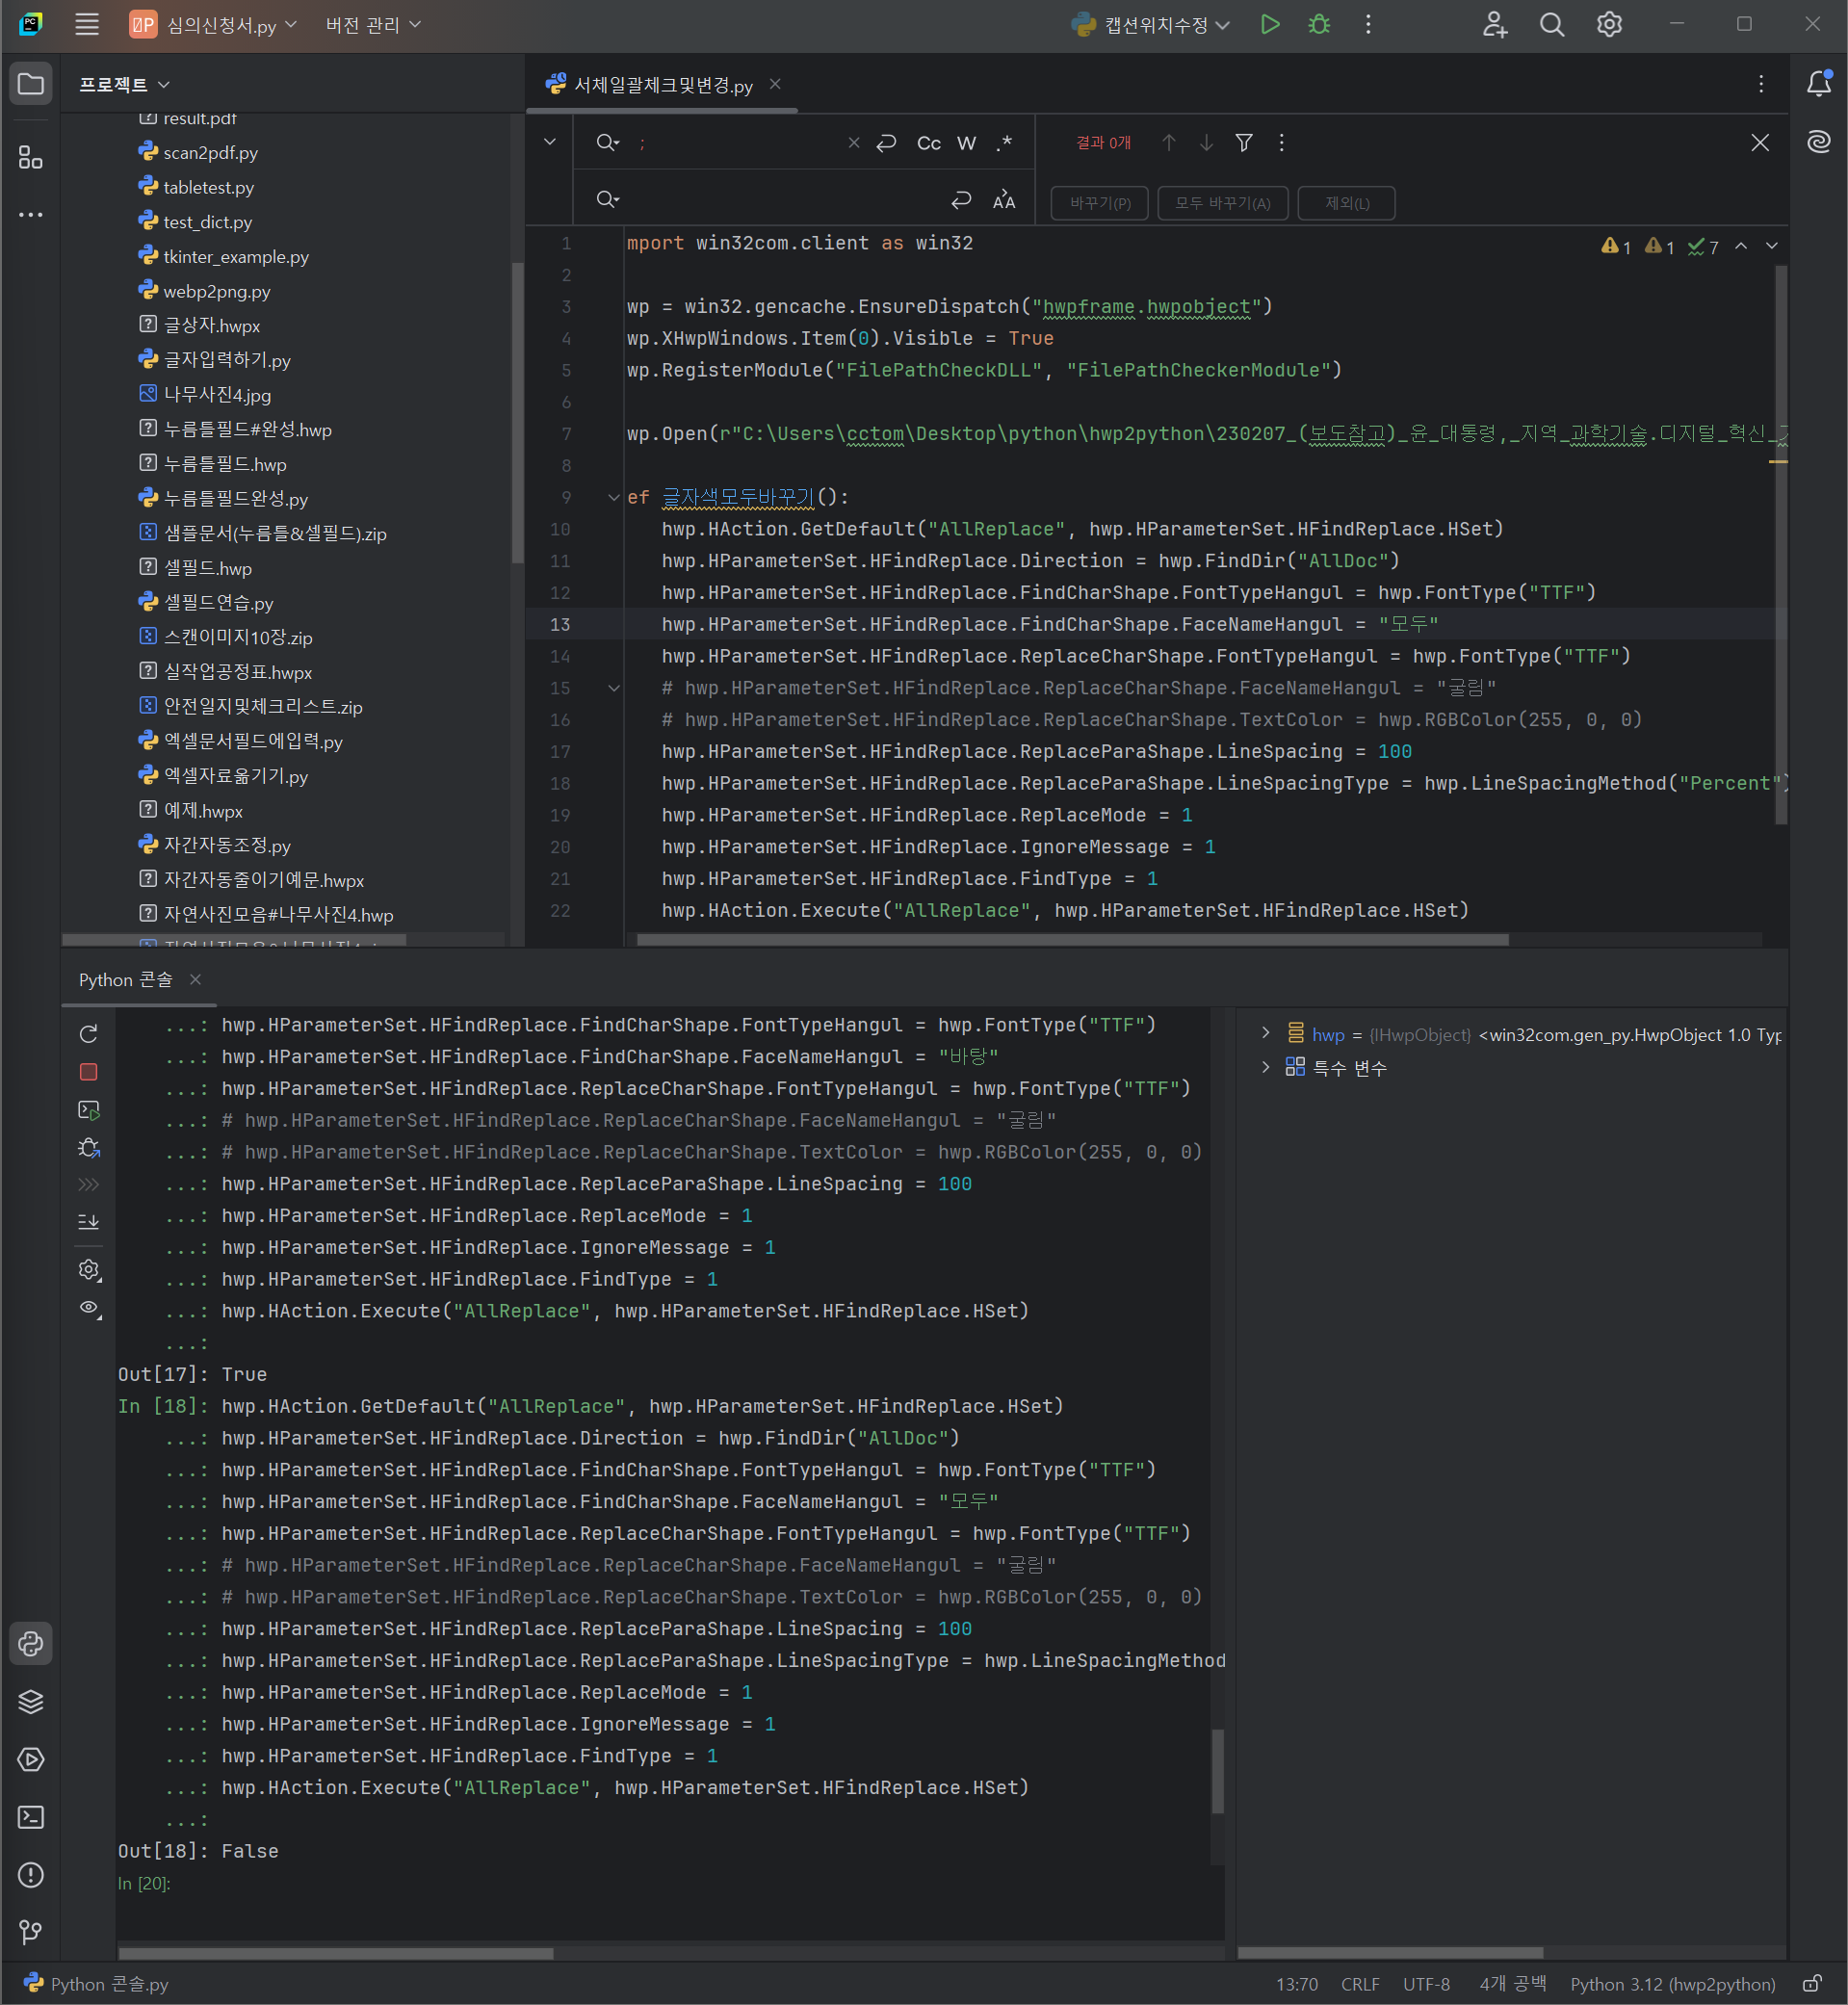The height and width of the screenshot is (2005, 1848).
Task: Open the Problems tool window icon
Action: coord(31,1875)
